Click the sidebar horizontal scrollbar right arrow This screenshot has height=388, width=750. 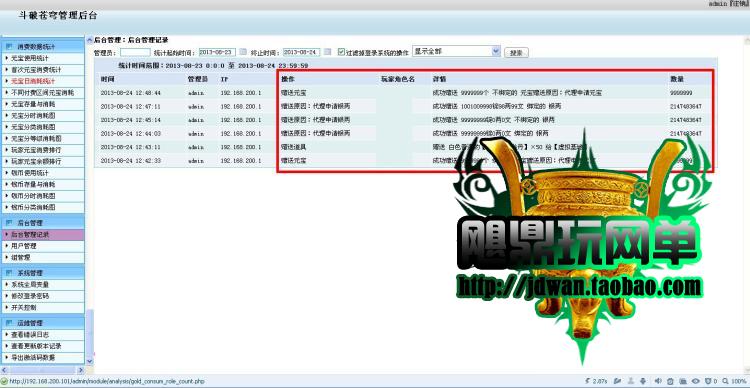[80, 370]
